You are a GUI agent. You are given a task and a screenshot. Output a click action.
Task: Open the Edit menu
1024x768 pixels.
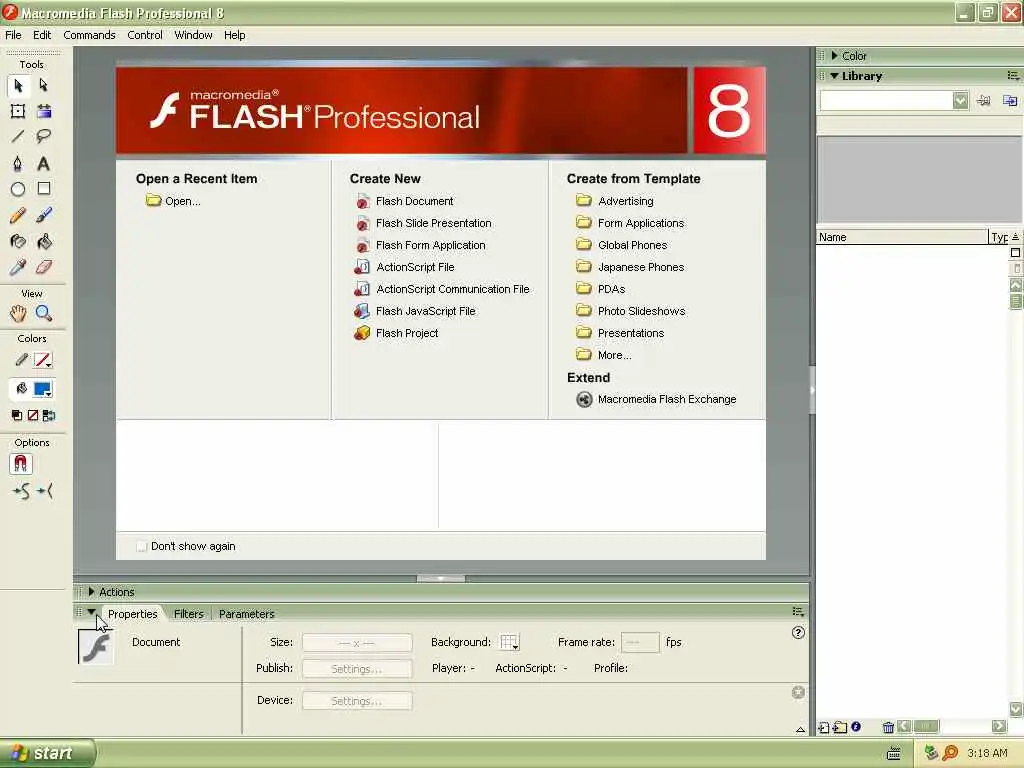(42, 35)
